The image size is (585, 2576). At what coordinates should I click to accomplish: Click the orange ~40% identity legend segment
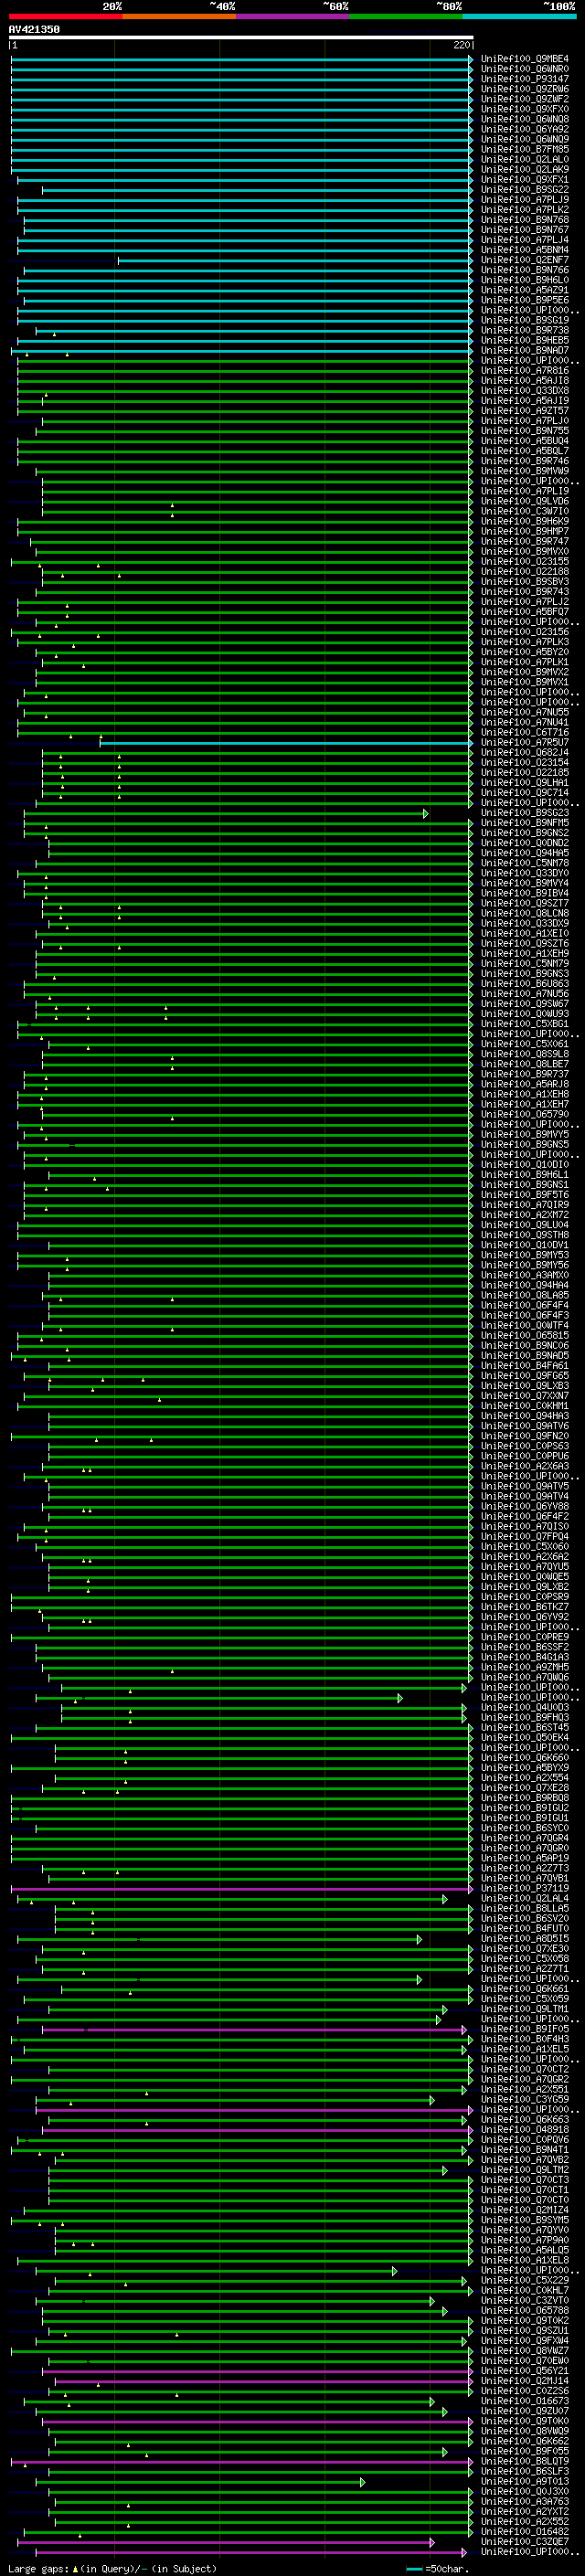[179, 16]
